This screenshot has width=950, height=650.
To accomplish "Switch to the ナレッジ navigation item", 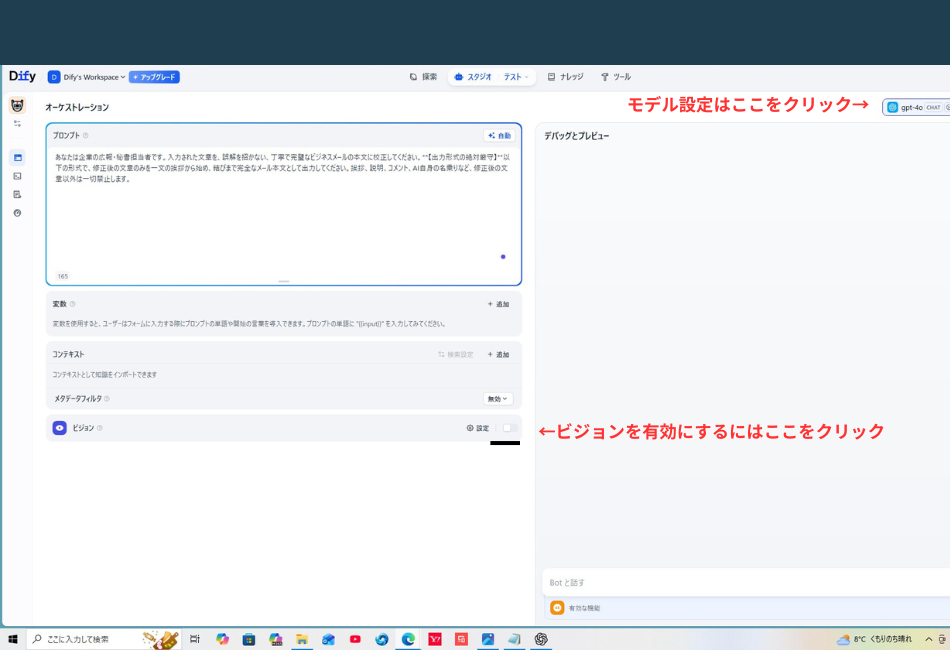I will click(568, 76).
